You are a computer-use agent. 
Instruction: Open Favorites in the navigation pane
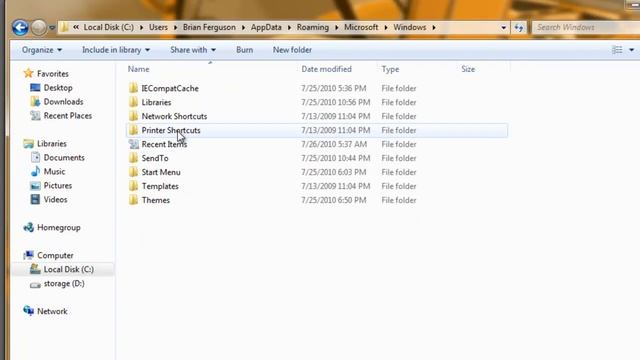[53, 74]
